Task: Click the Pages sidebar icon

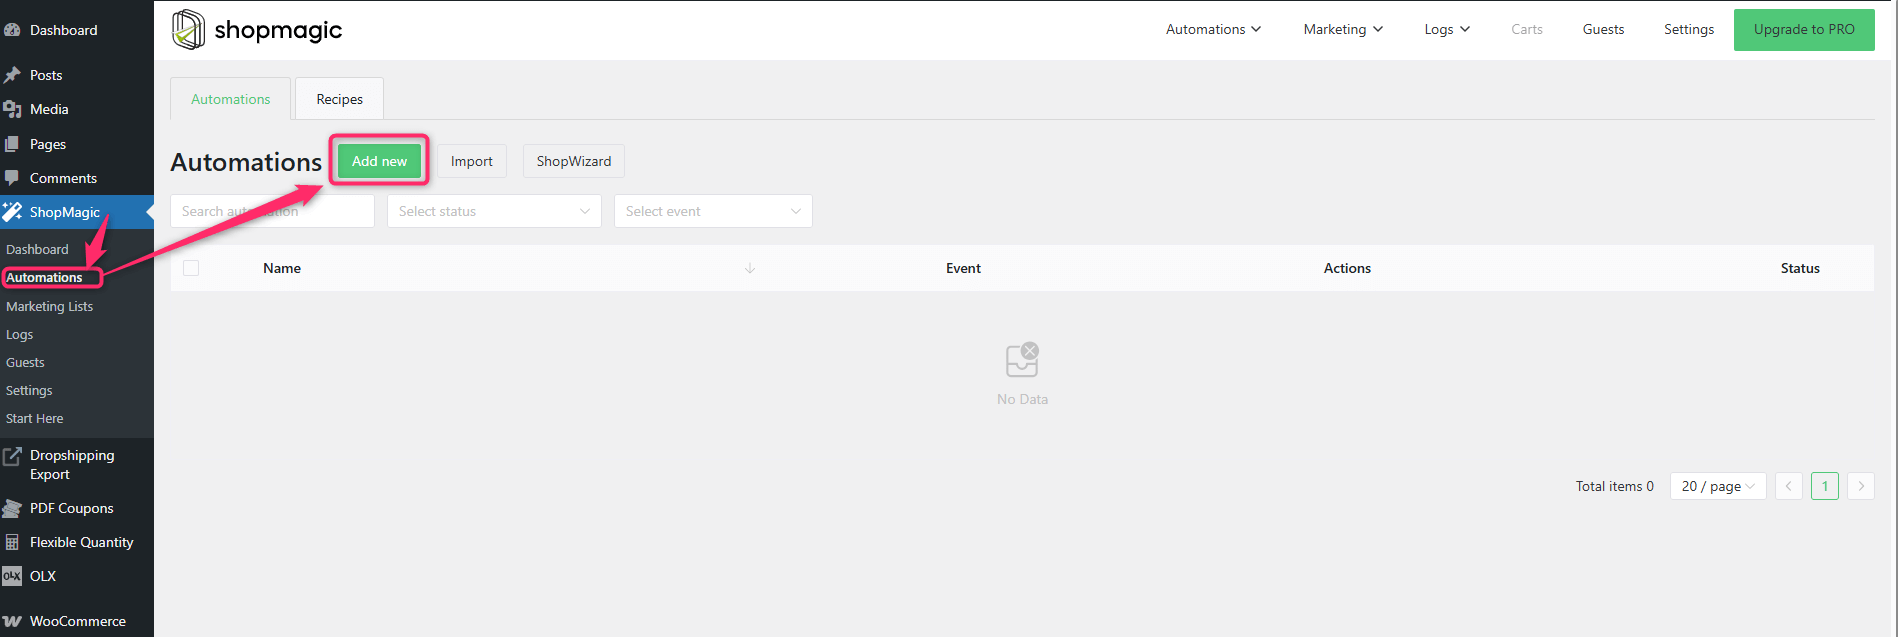Action: [x=12, y=144]
